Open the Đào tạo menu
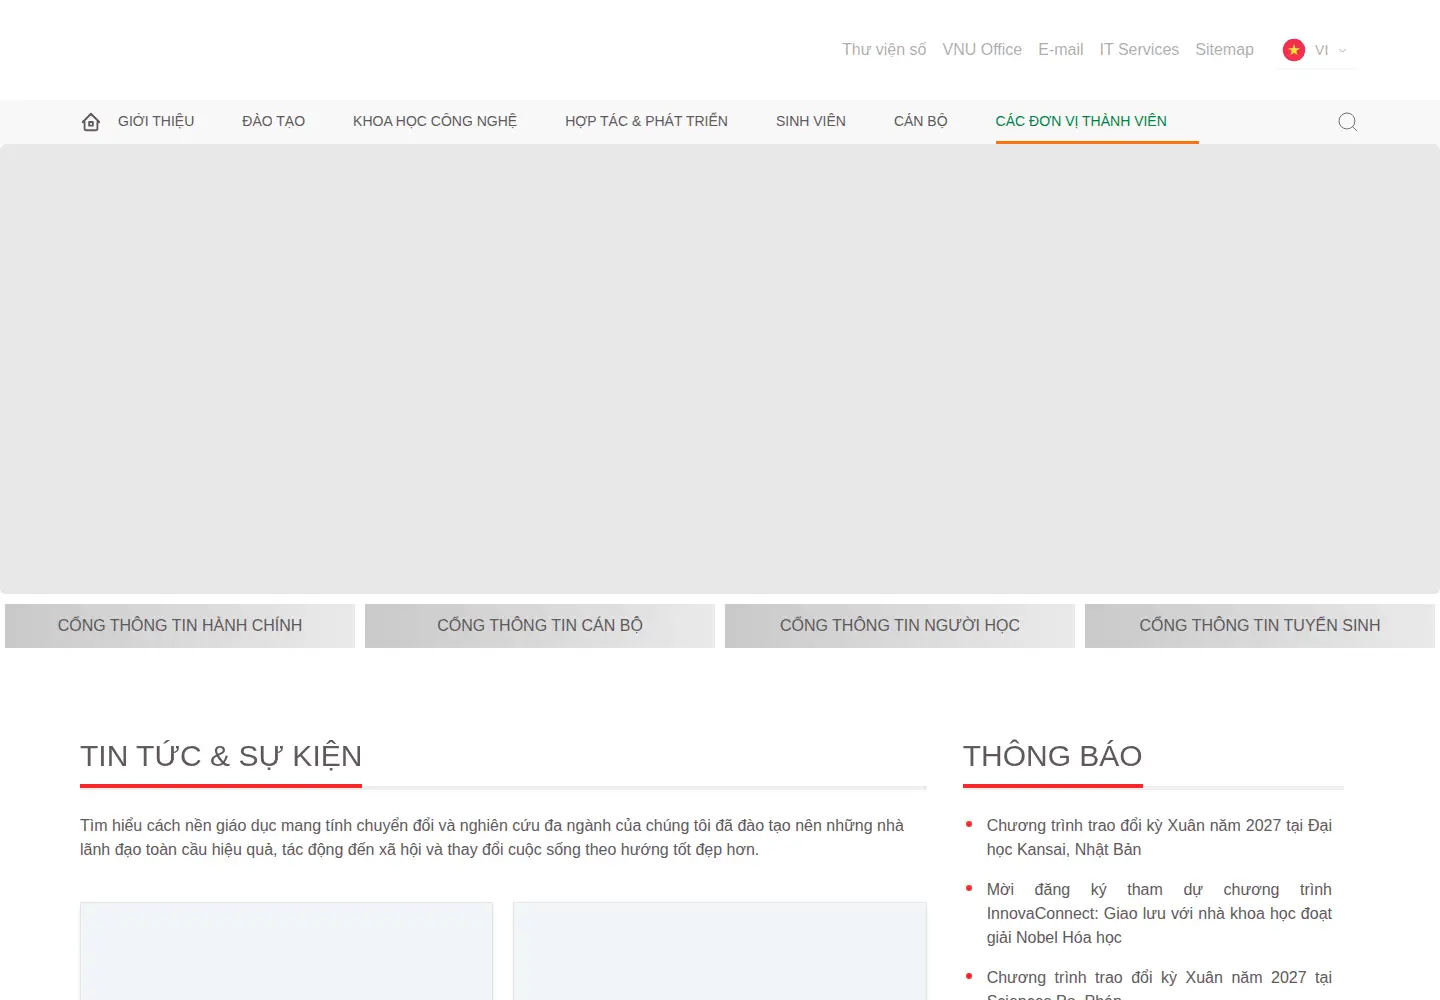This screenshot has height=1000, width=1440. pos(273,121)
